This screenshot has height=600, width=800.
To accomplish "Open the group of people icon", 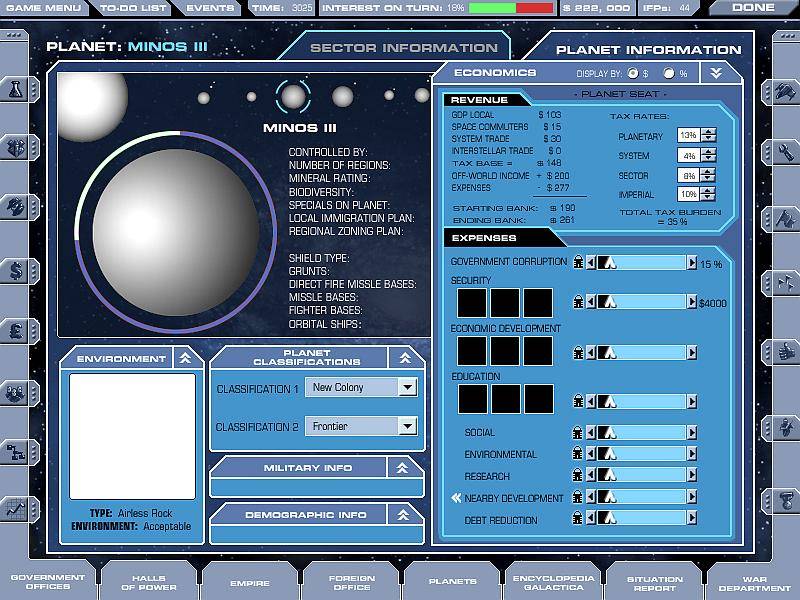I will coord(16,393).
